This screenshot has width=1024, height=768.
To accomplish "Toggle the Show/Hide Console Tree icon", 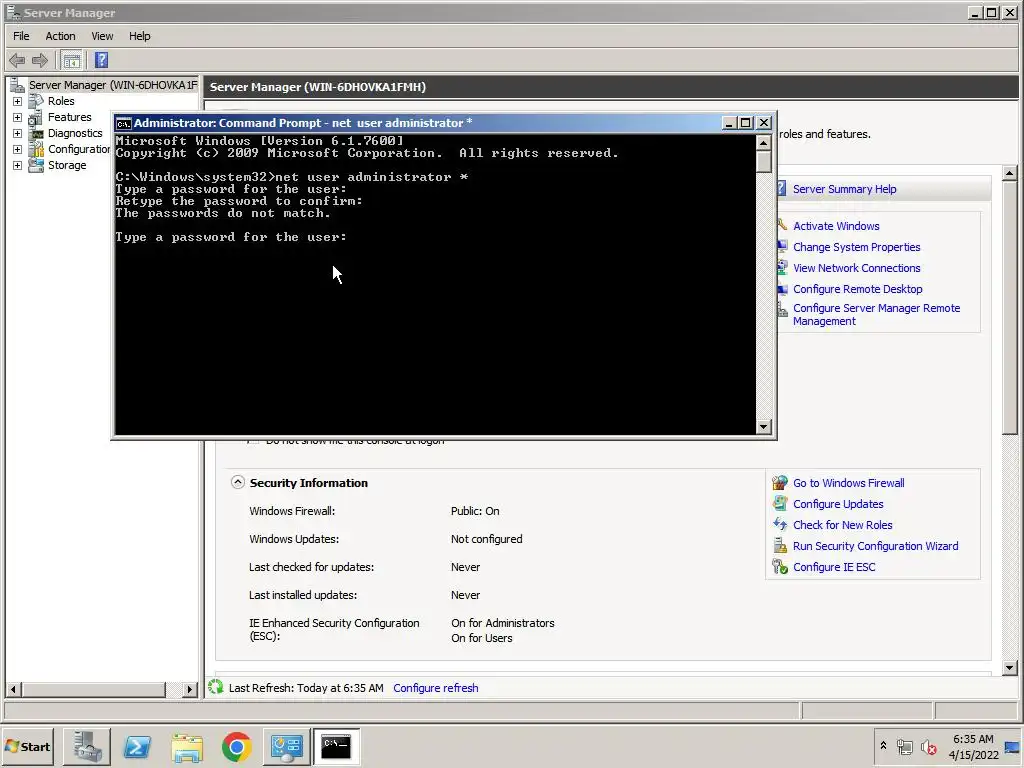I will (x=72, y=61).
